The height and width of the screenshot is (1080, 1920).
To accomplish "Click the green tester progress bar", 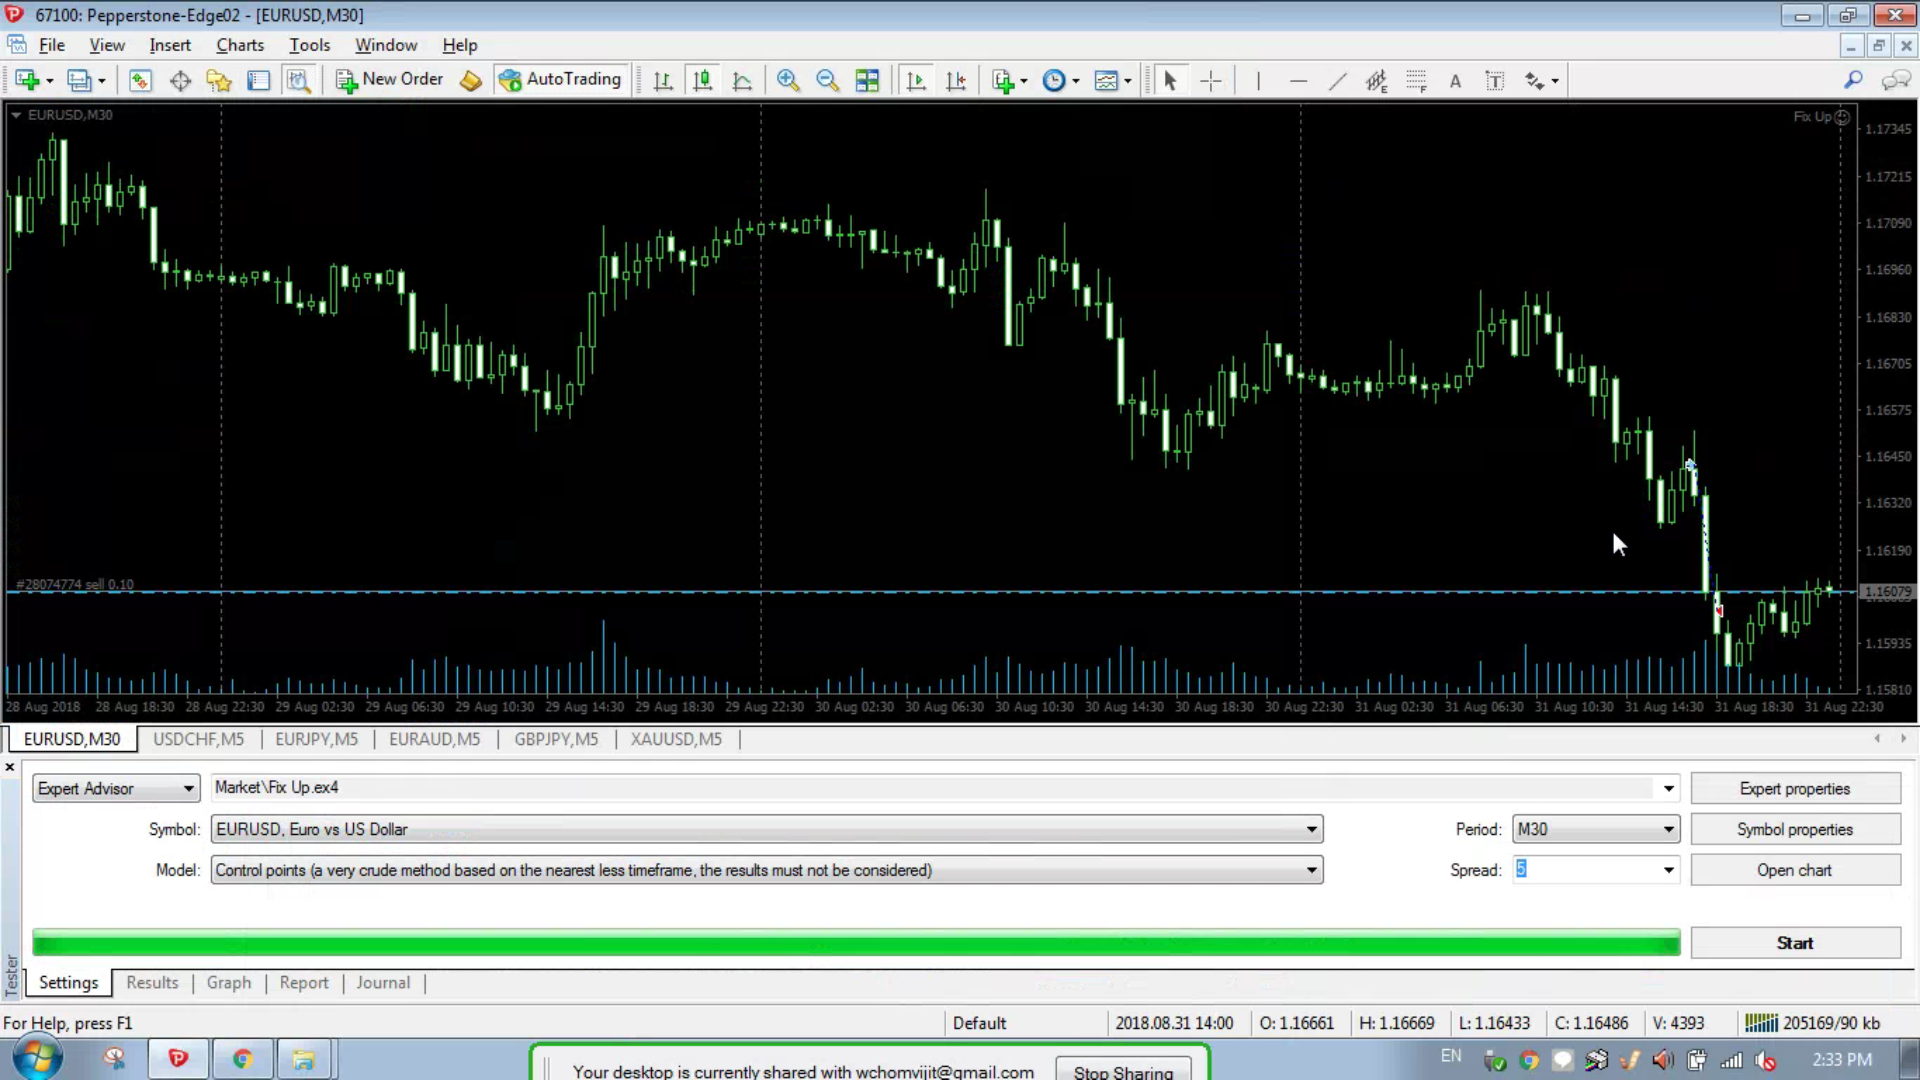I will 856,943.
